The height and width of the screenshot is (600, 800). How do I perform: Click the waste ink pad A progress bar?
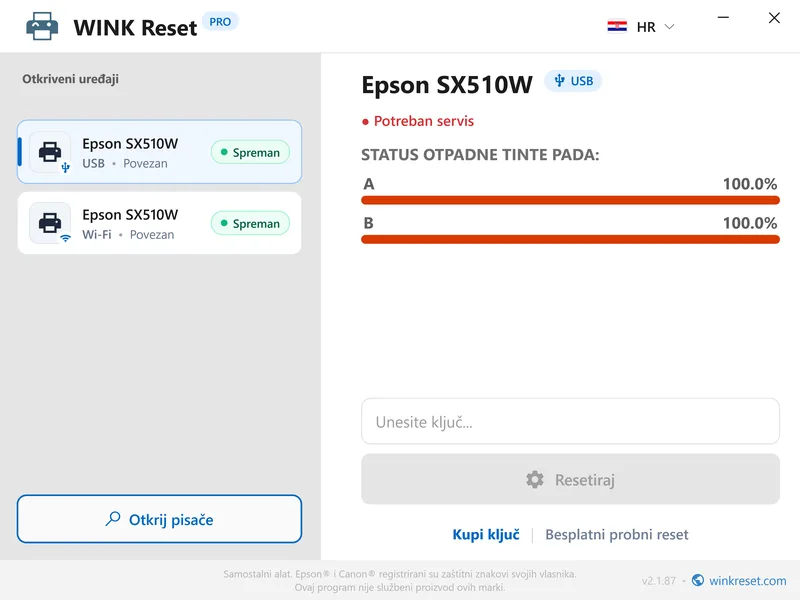point(570,200)
